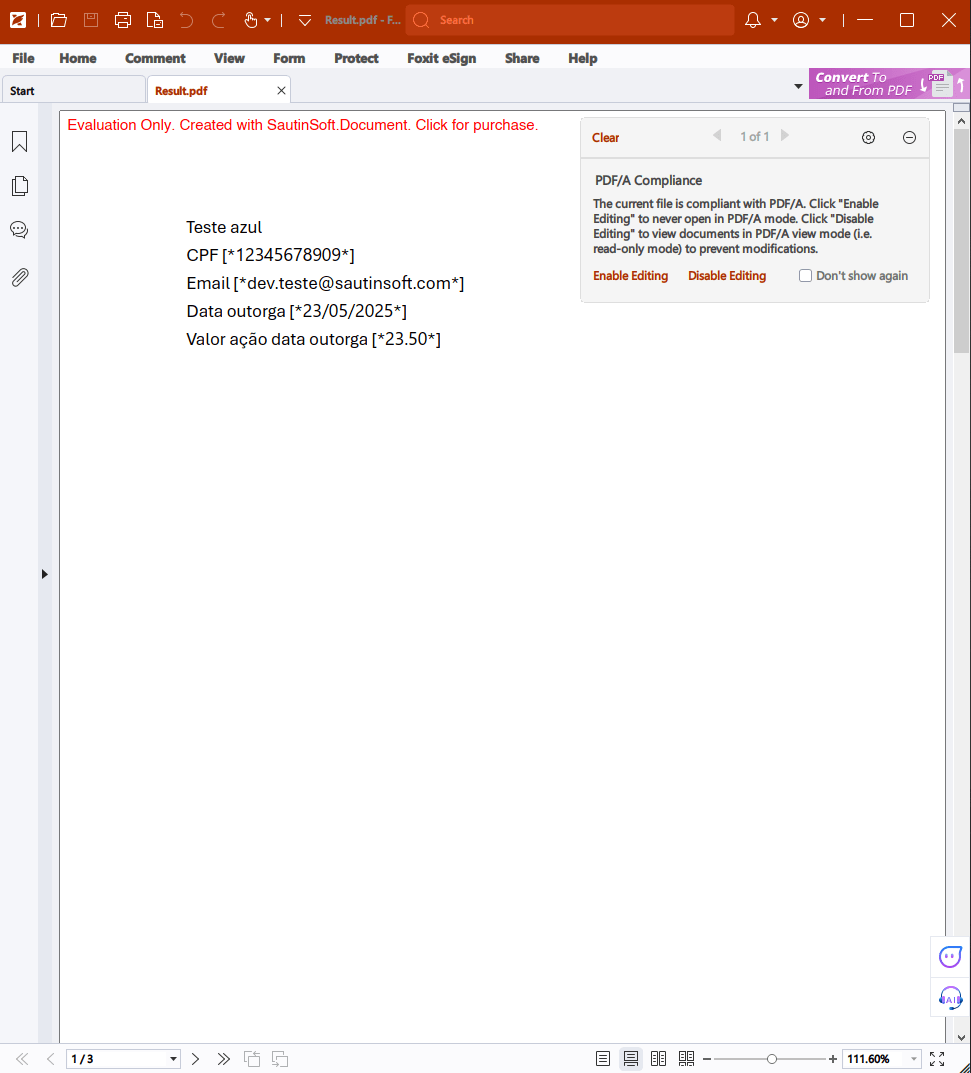Open the Page Thumbnails panel icon

coord(19,185)
